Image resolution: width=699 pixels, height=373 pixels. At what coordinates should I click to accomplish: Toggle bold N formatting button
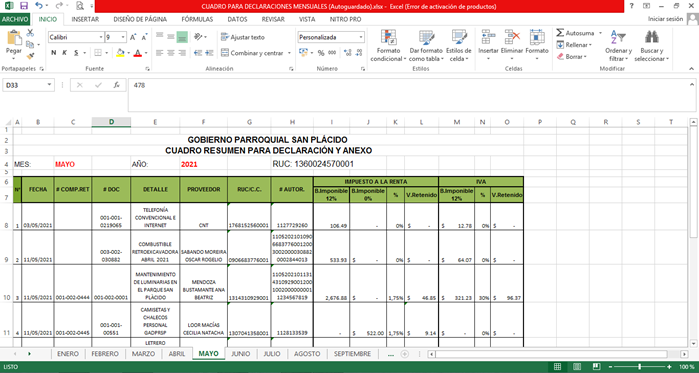53,53
